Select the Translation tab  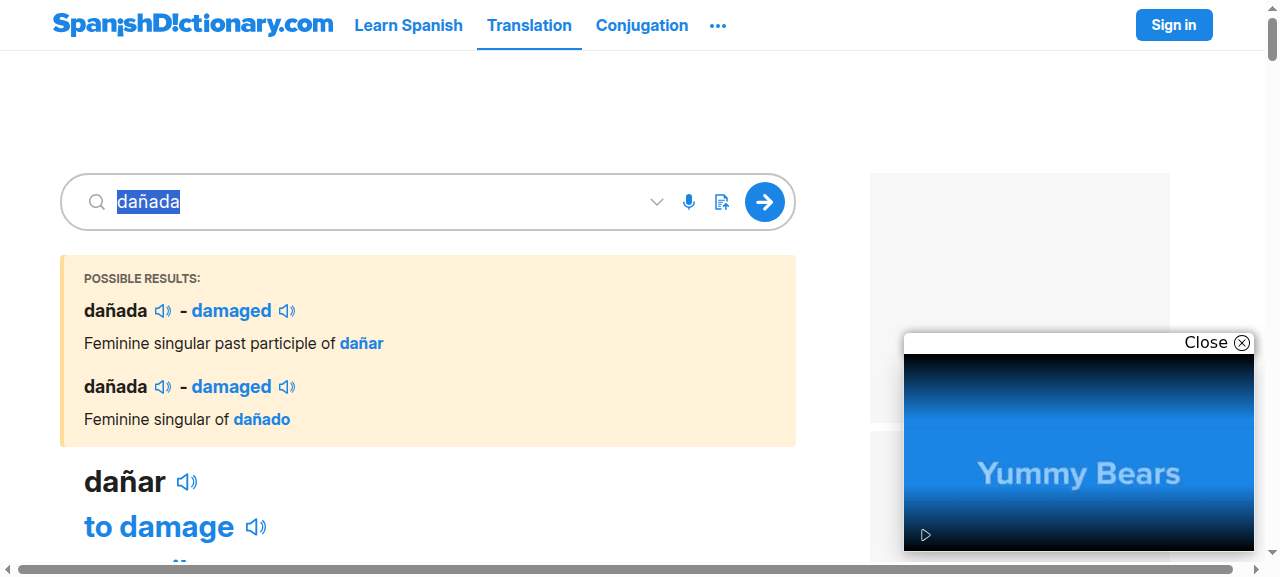point(529,25)
